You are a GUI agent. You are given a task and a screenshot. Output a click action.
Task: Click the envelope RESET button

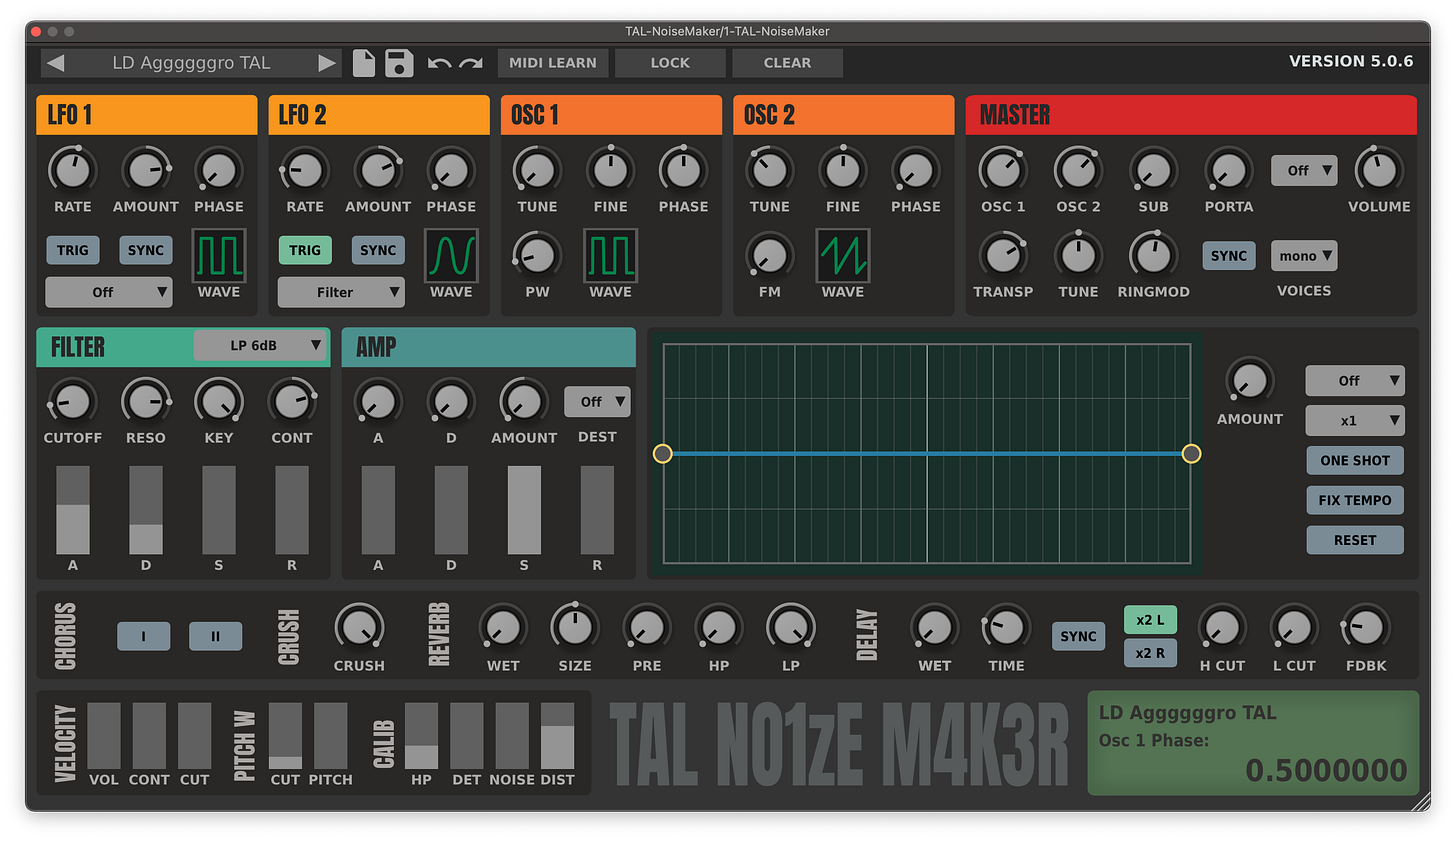click(1355, 540)
